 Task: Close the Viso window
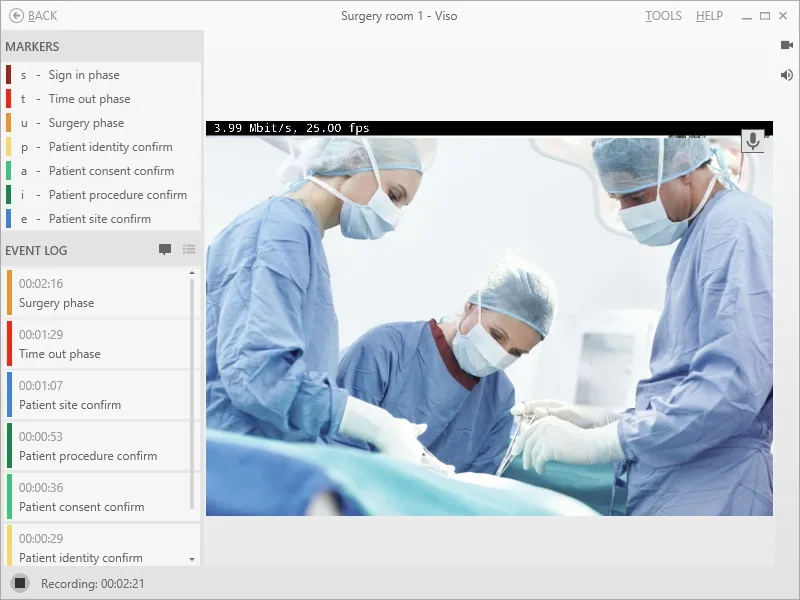tap(783, 16)
